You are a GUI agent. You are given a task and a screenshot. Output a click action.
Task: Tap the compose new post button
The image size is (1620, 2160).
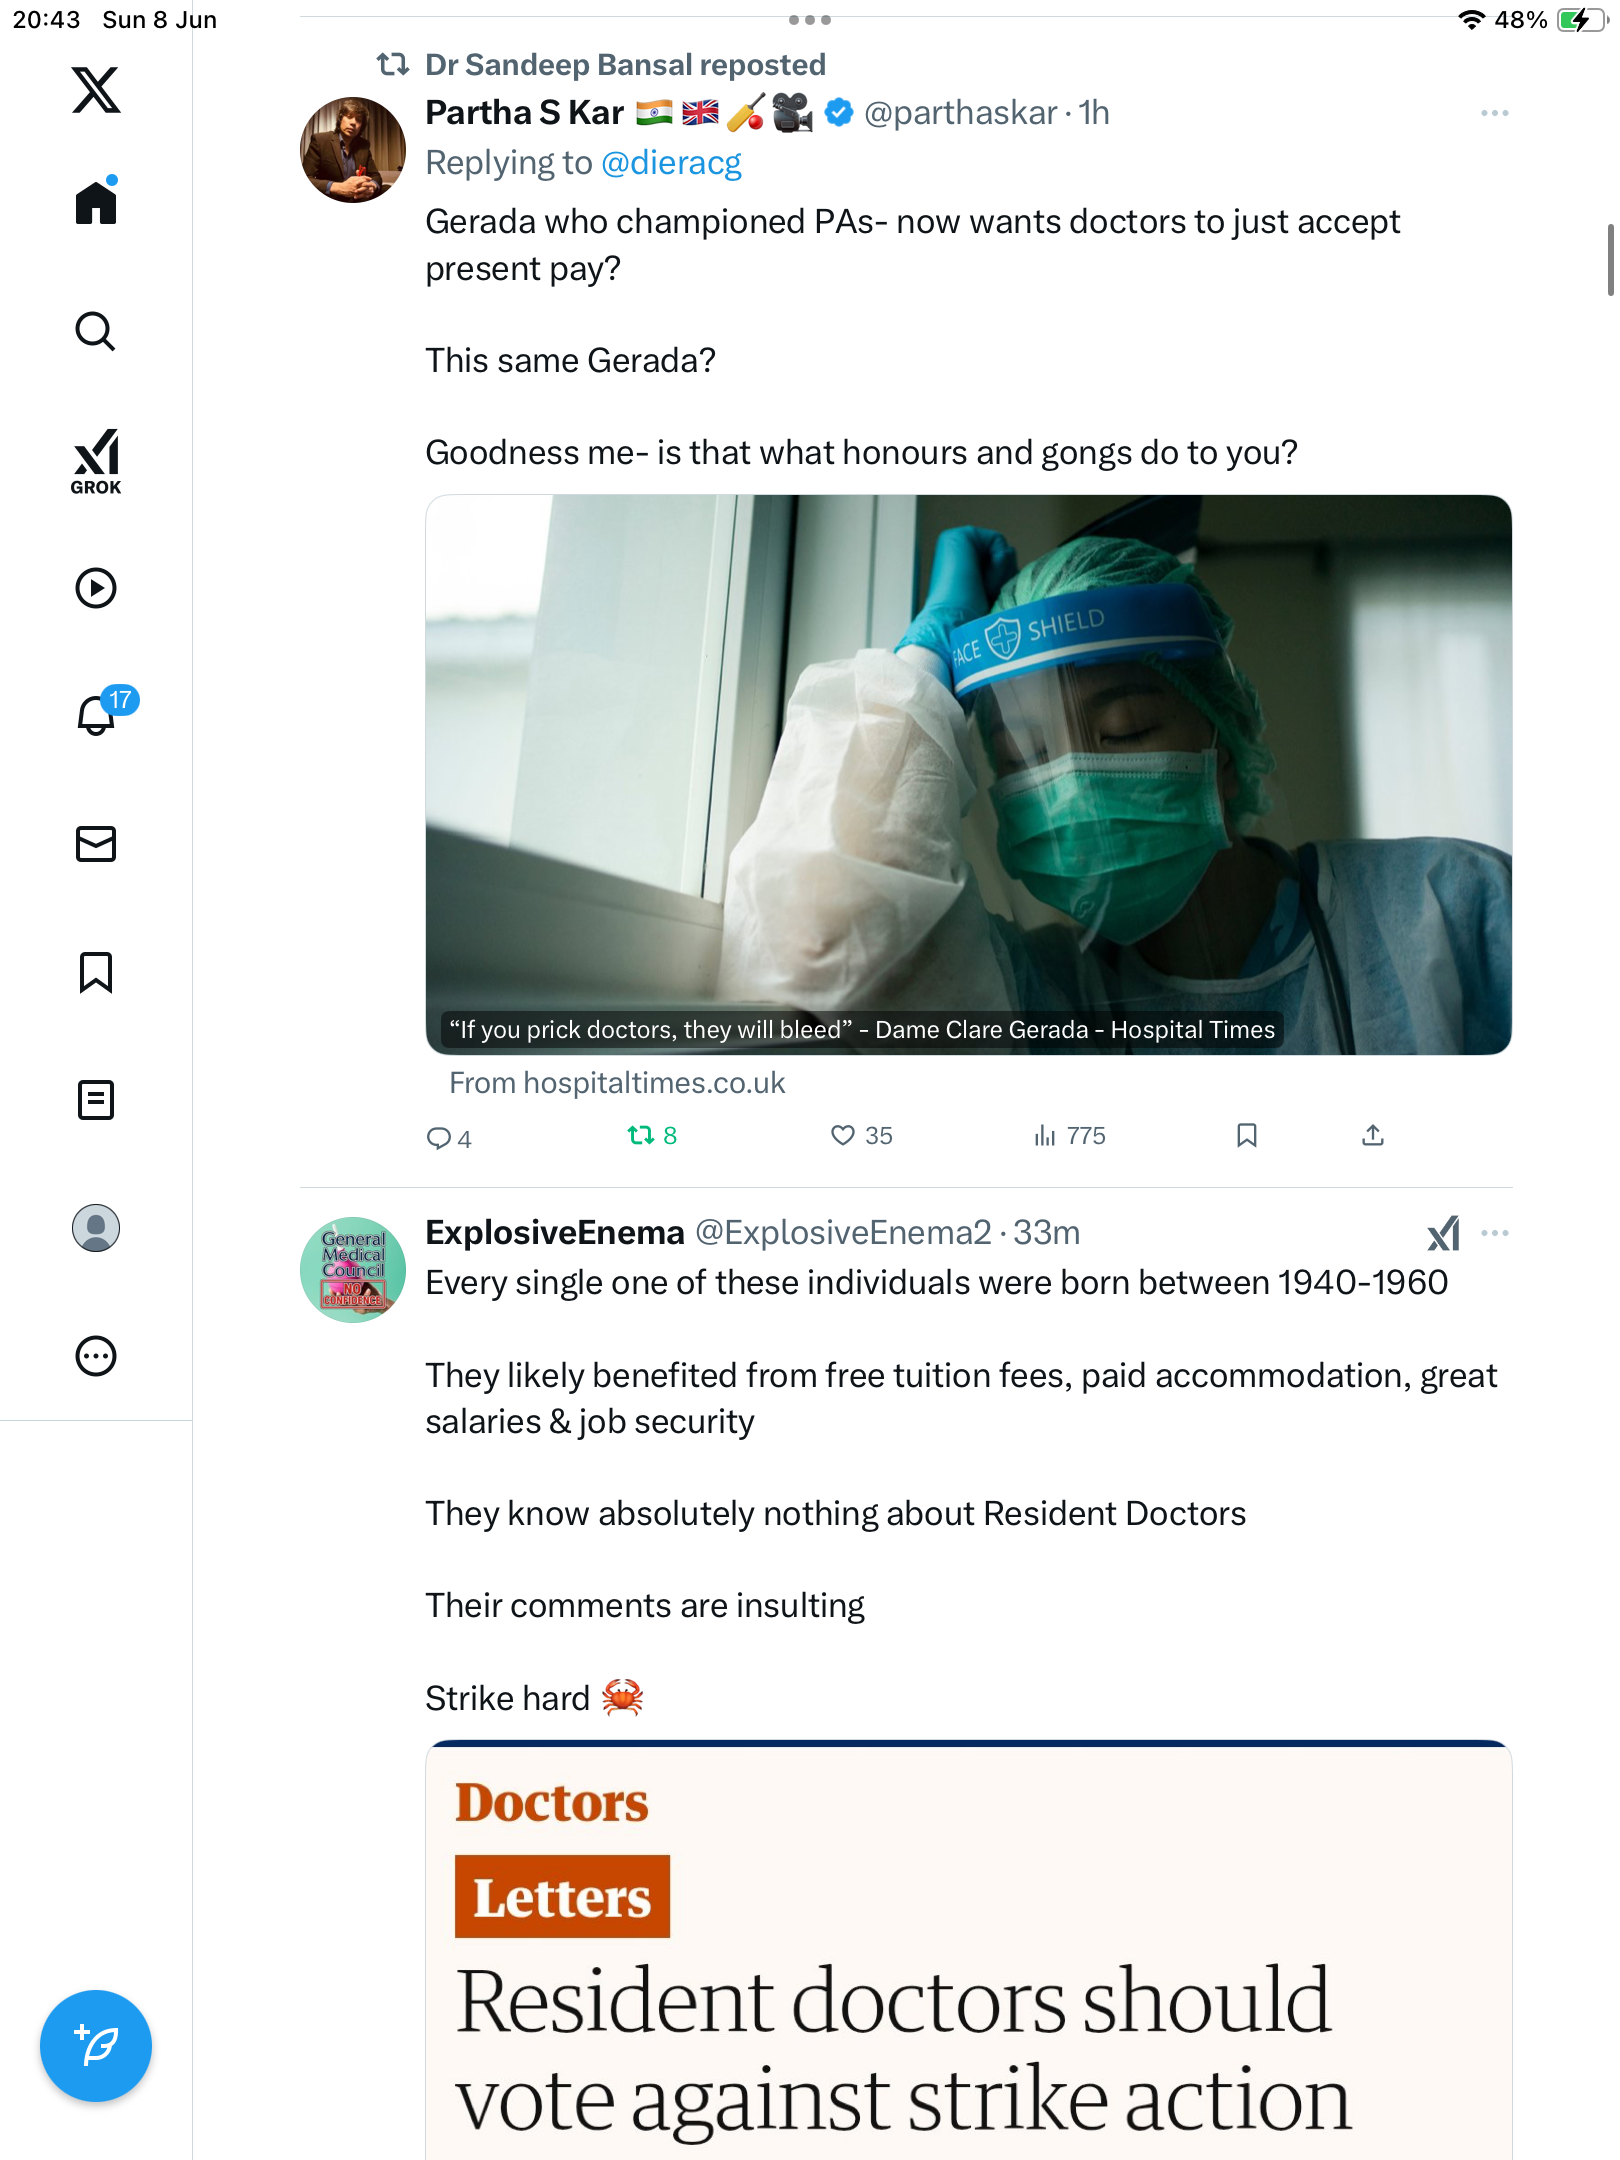(96, 2046)
